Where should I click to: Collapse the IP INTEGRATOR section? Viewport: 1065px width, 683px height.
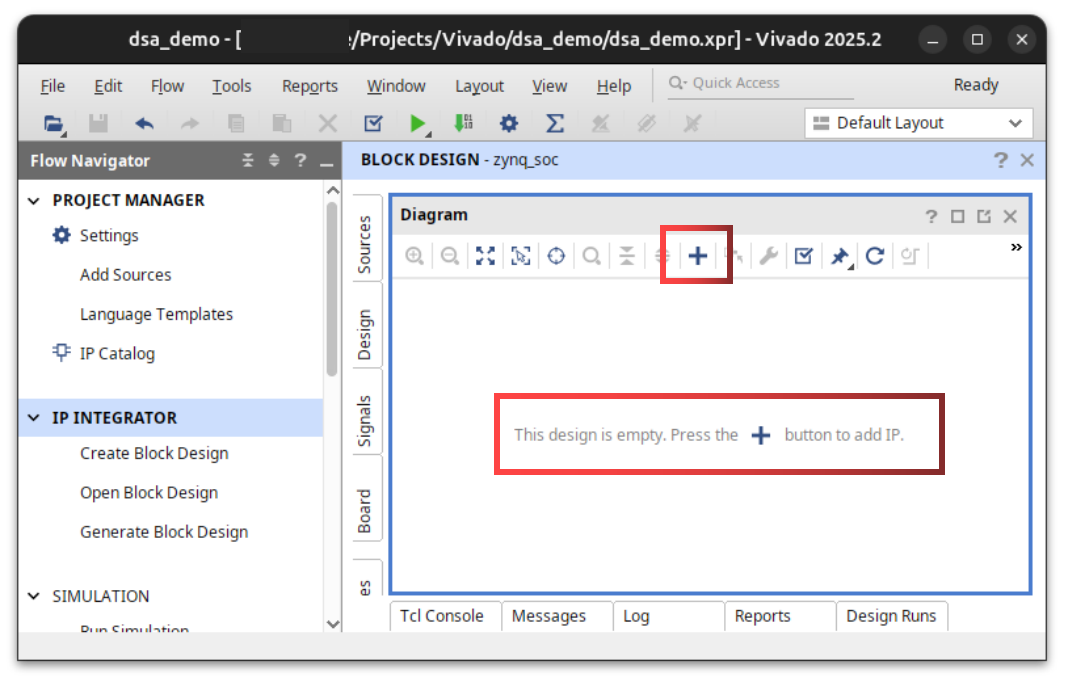(35, 418)
